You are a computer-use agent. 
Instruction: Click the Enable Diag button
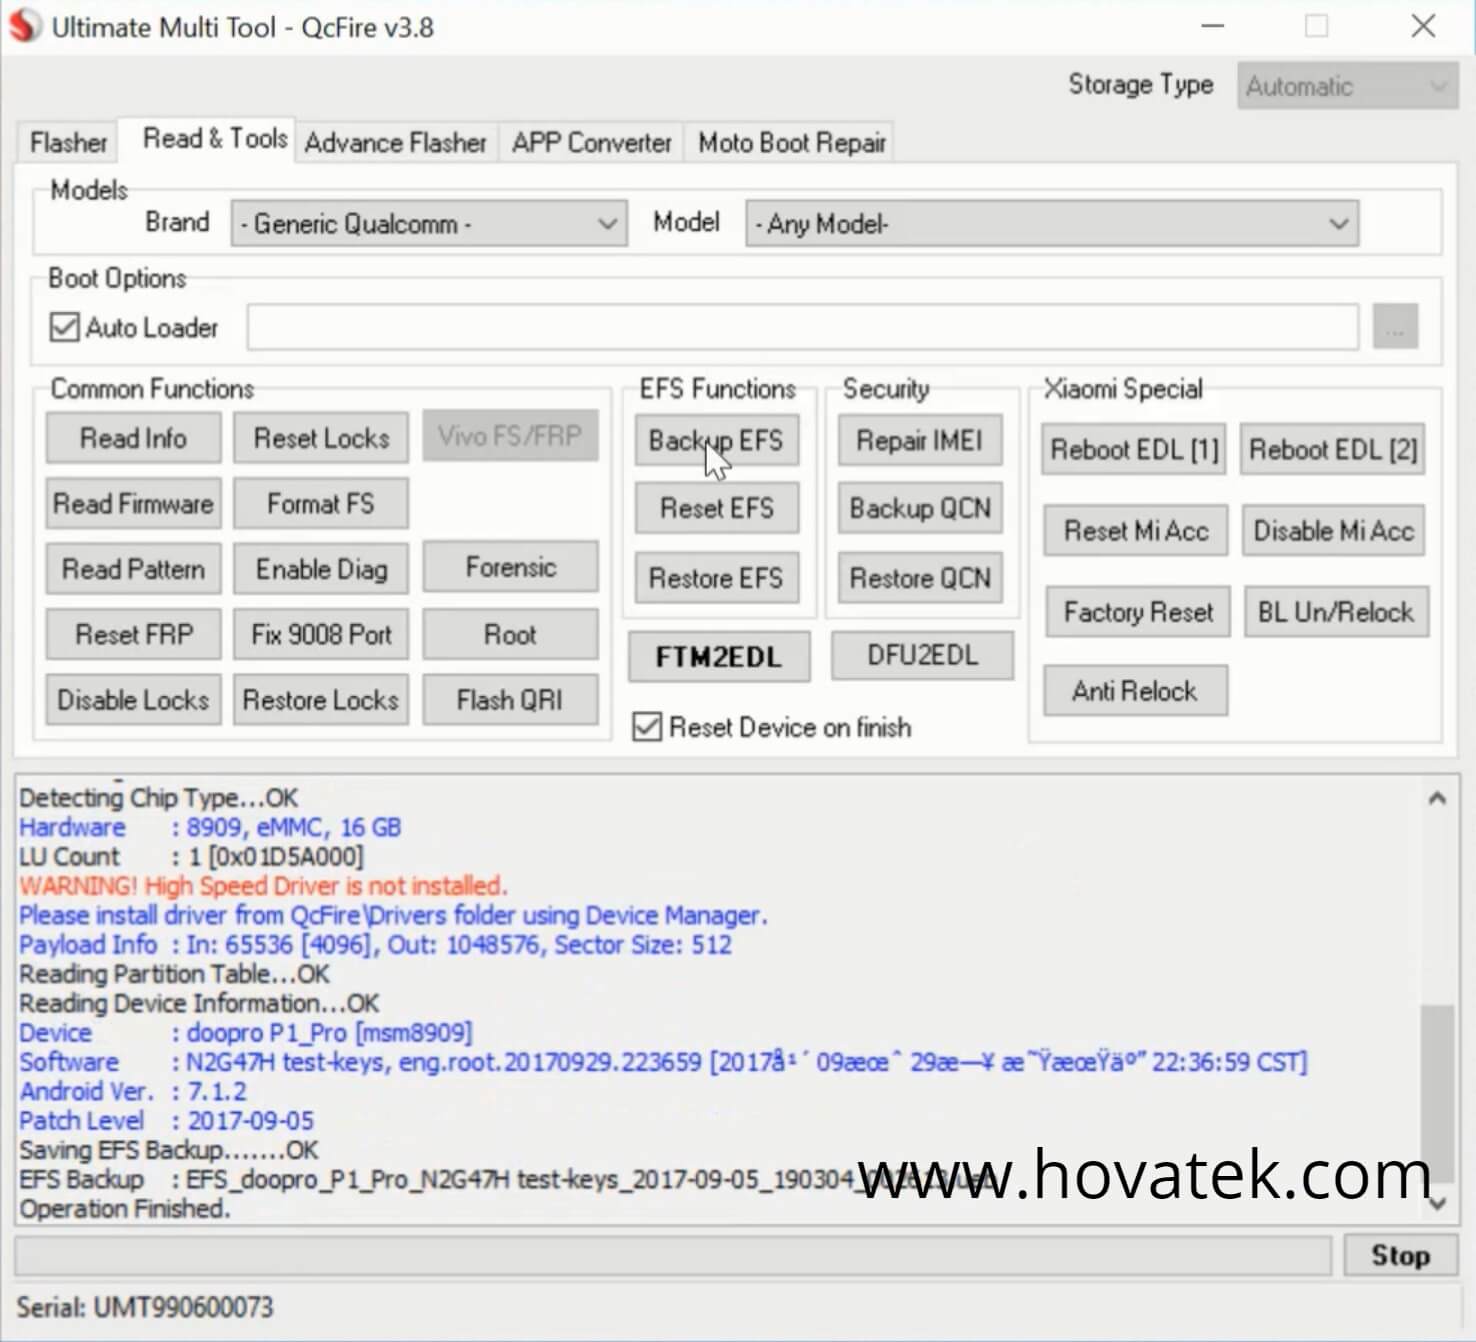click(x=321, y=569)
